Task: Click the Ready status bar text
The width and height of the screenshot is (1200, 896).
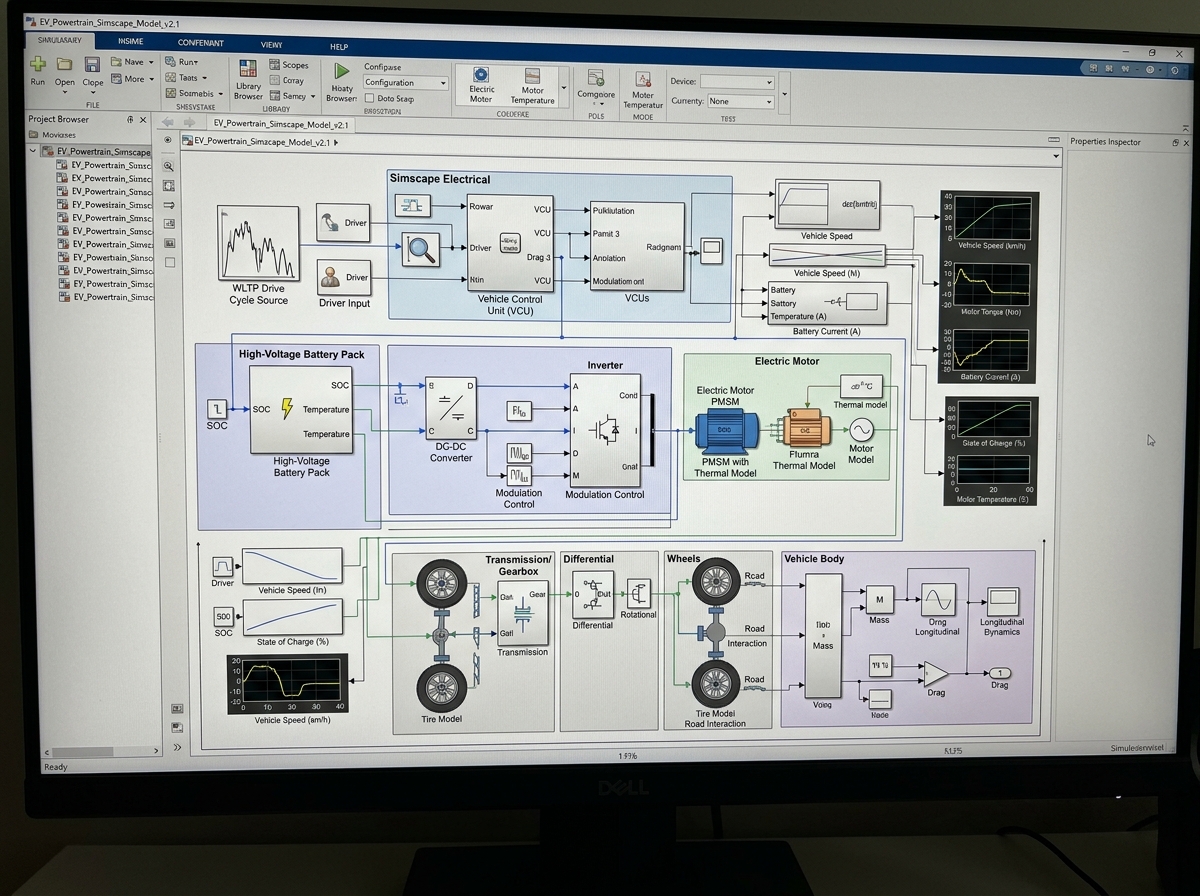Action: (x=56, y=767)
